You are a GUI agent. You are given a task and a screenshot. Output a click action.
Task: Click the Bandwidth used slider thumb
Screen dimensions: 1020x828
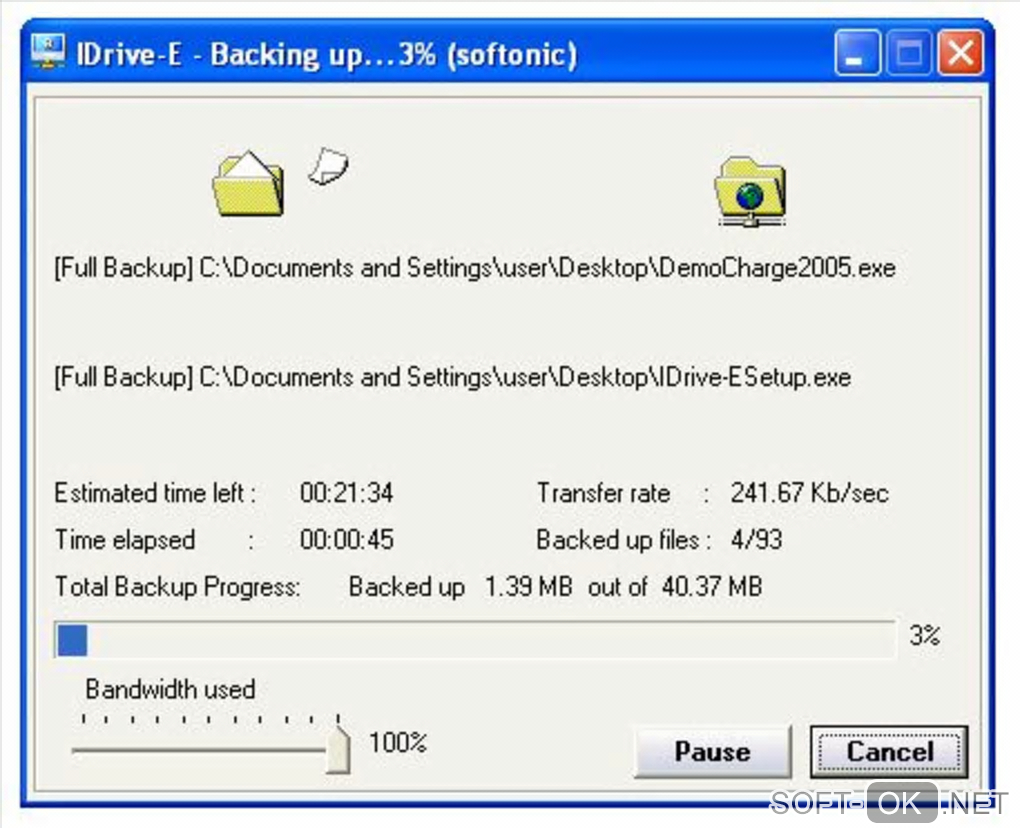click(338, 749)
